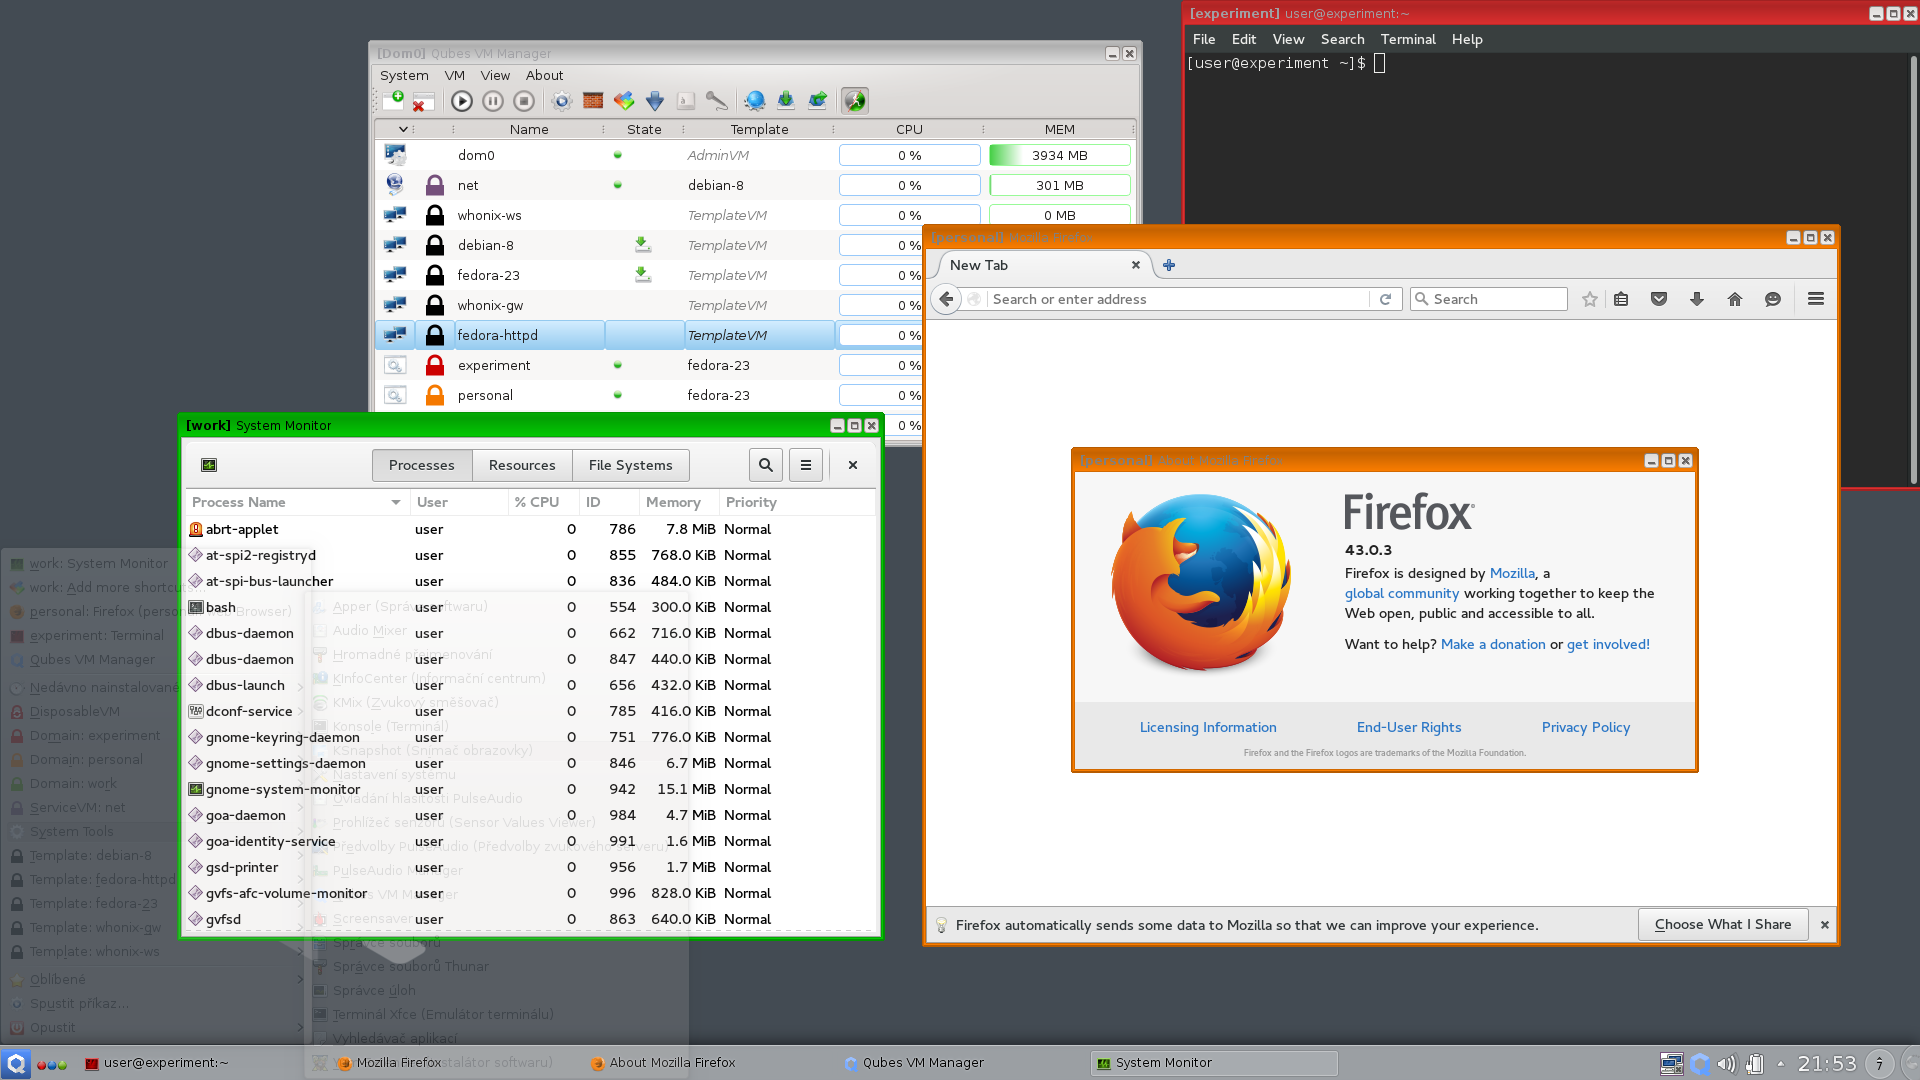Click the chevron column header in Qubes VM table
Viewport: 1920px width, 1080px height.
(403, 129)
